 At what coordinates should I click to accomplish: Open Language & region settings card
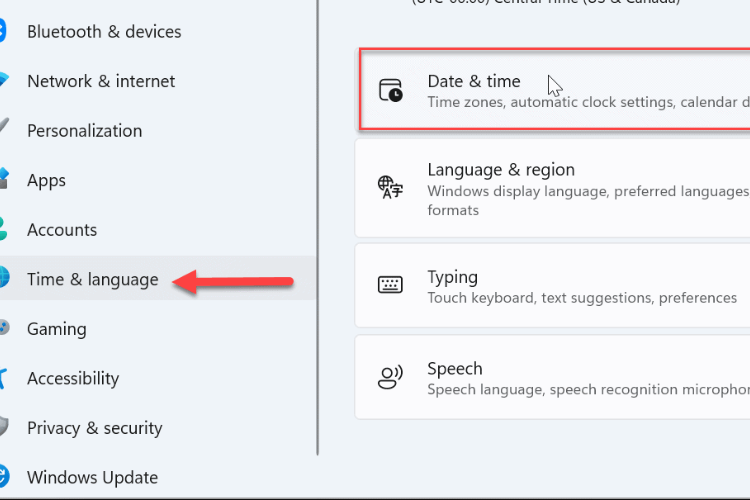coord(552,188)
